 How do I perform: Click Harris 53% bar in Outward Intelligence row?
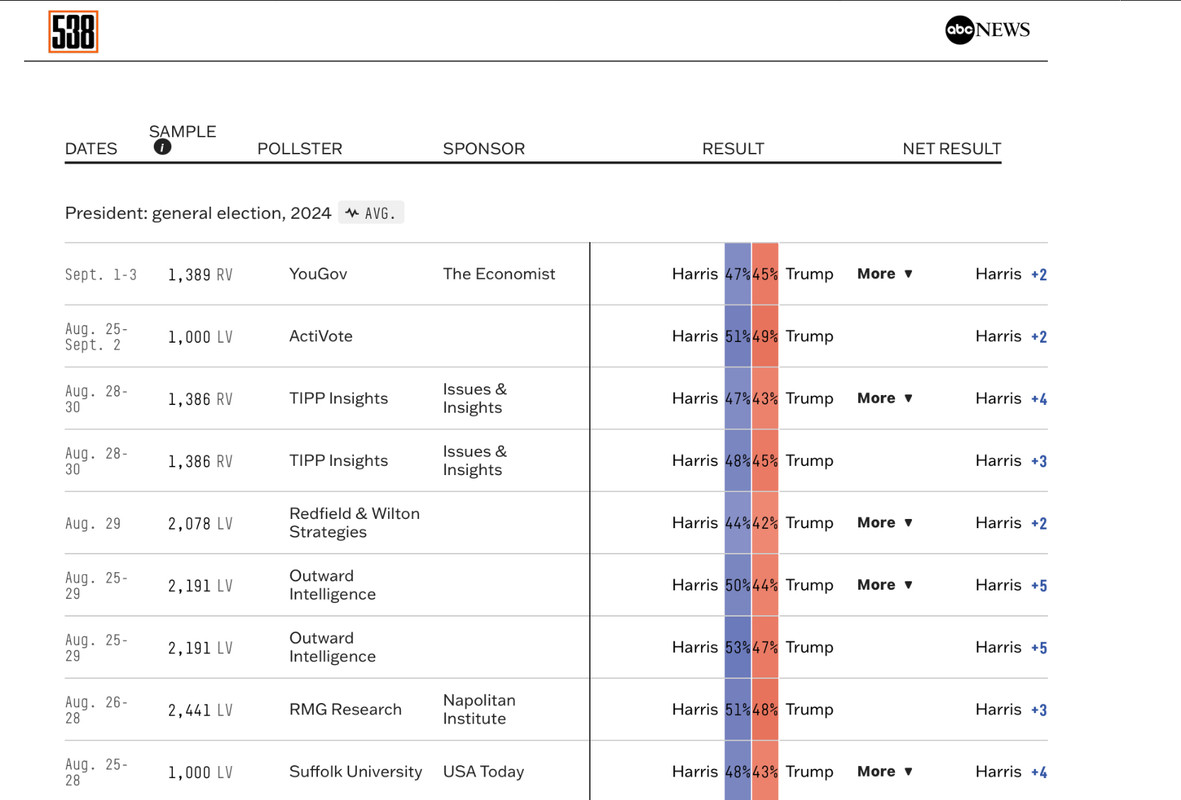coord(737,647)
